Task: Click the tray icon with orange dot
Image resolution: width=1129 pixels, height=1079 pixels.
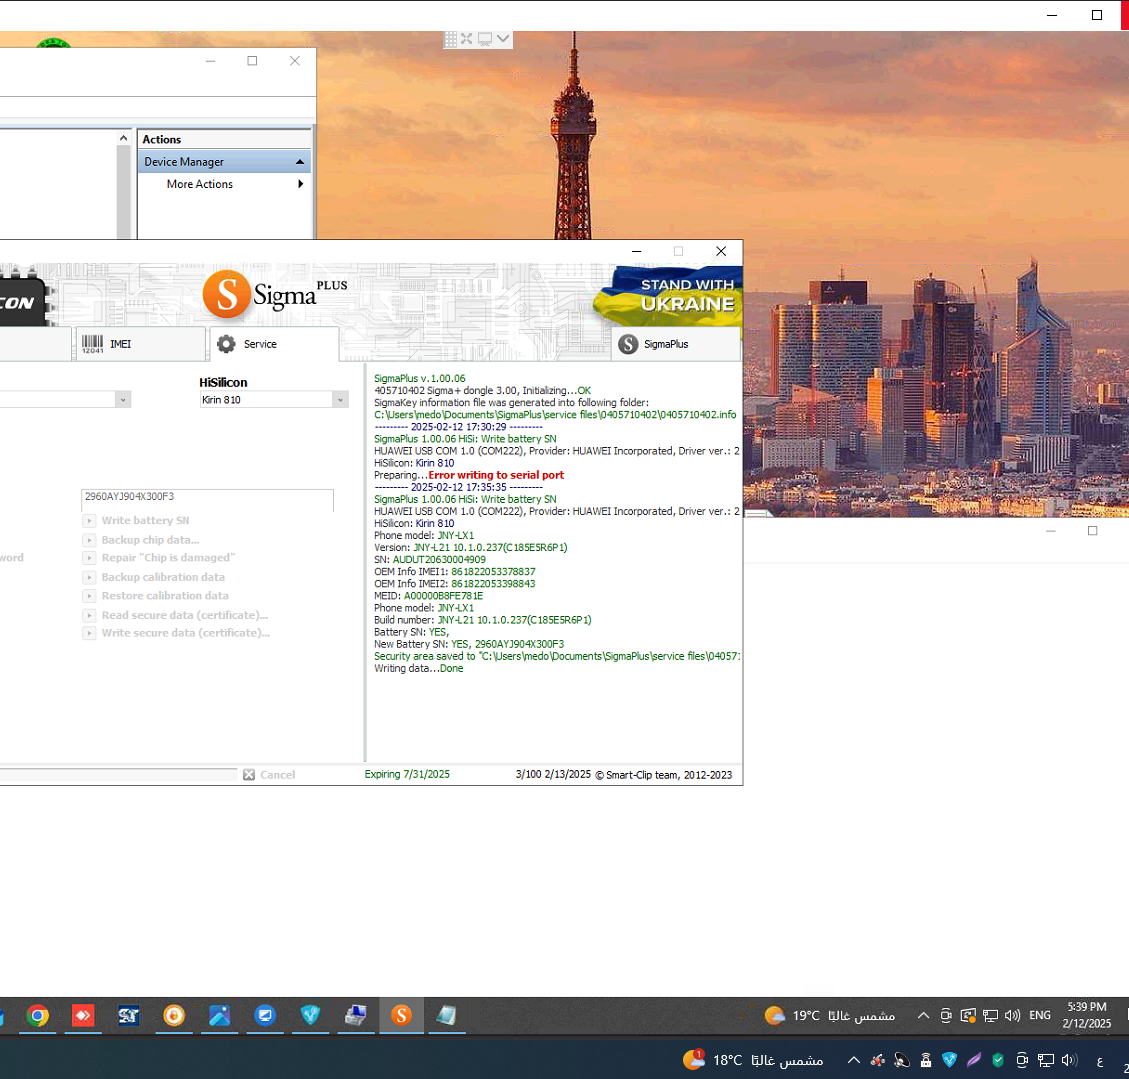Action: (968, 1016)
